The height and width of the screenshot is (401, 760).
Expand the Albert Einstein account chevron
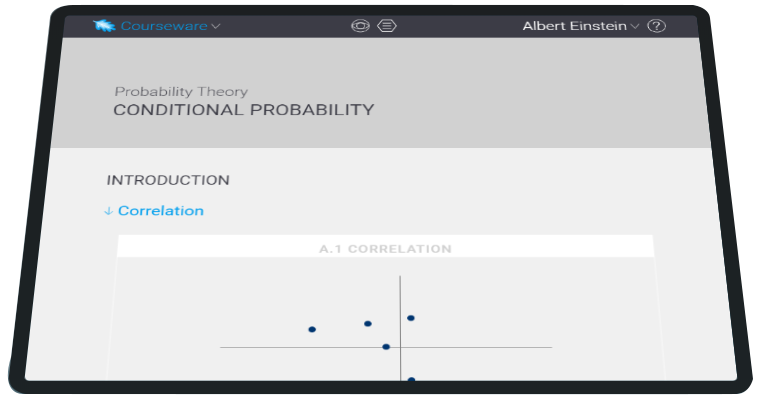[634, 26]
